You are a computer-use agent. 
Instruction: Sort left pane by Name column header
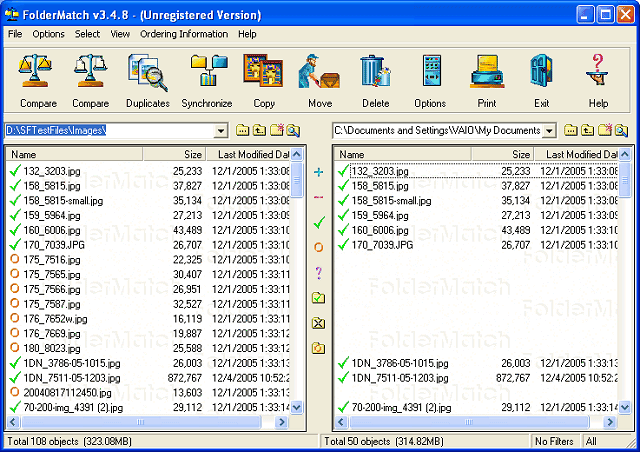click(74, 154)
